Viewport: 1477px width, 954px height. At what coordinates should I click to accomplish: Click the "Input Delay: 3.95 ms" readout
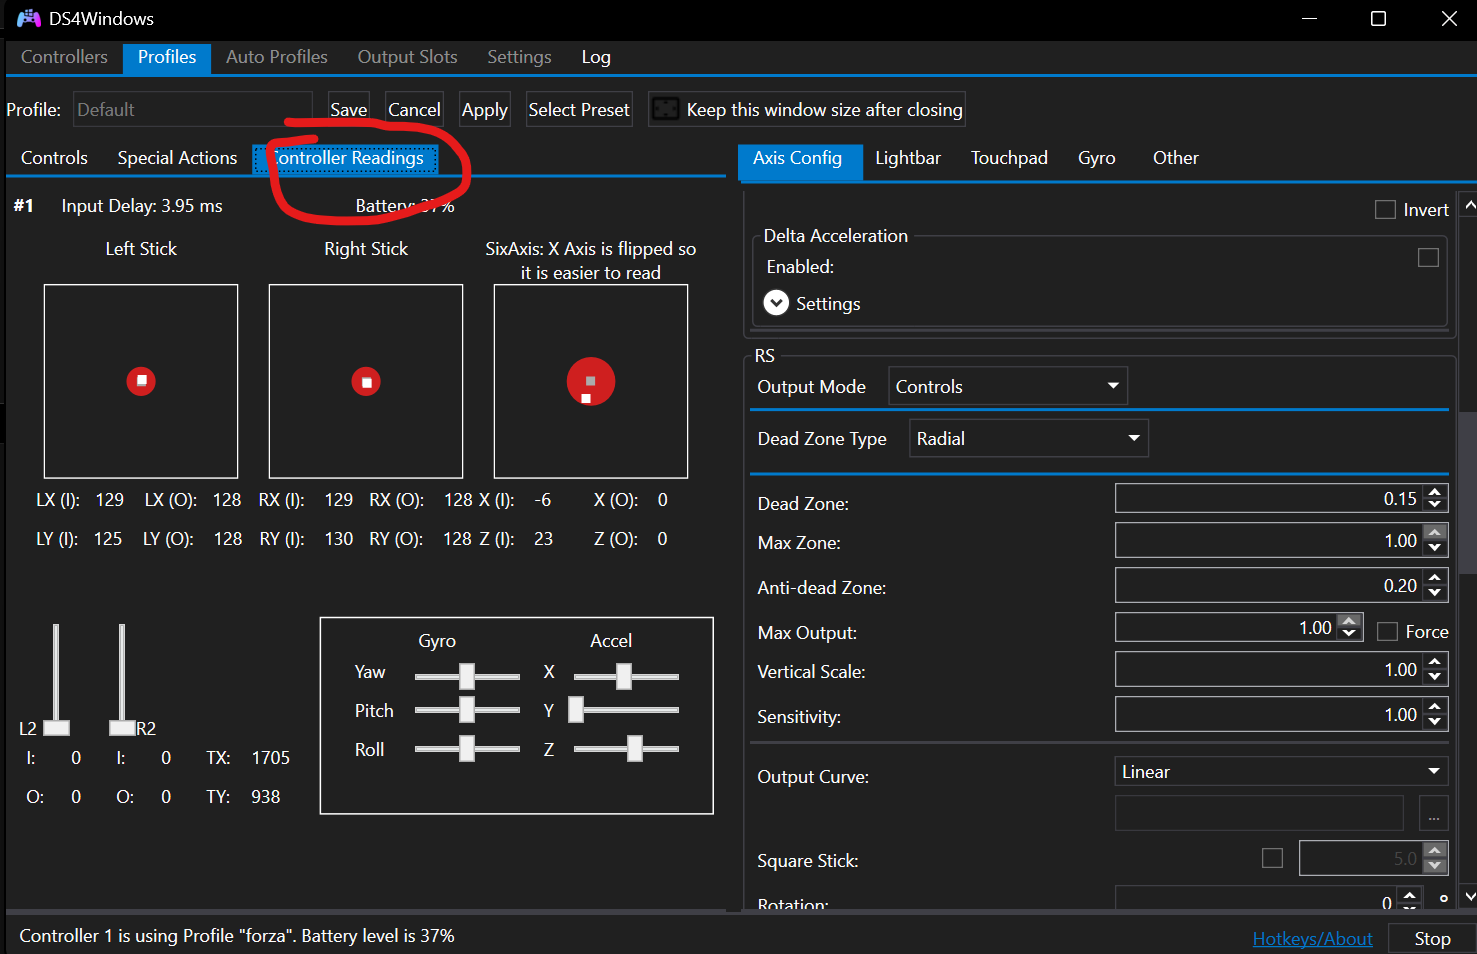142,206
